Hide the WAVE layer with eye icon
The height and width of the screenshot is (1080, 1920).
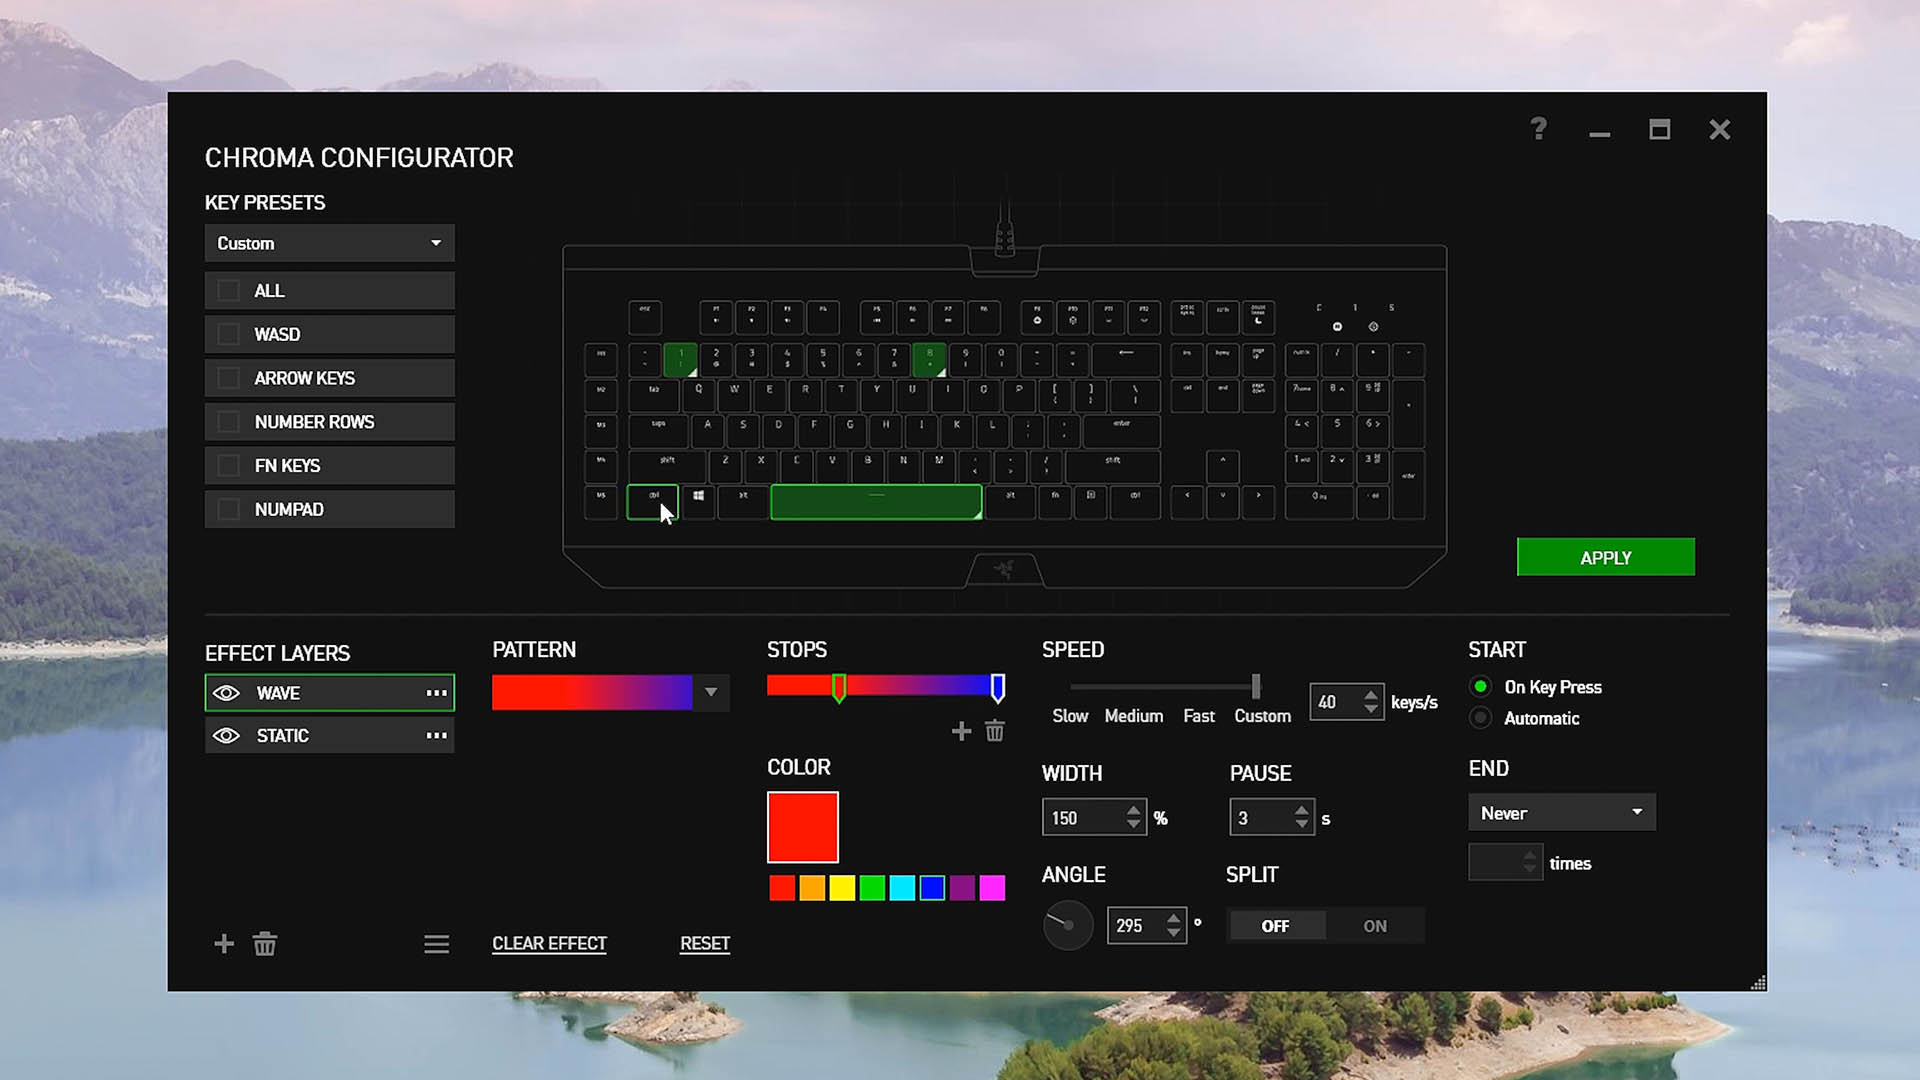[227, 693]
